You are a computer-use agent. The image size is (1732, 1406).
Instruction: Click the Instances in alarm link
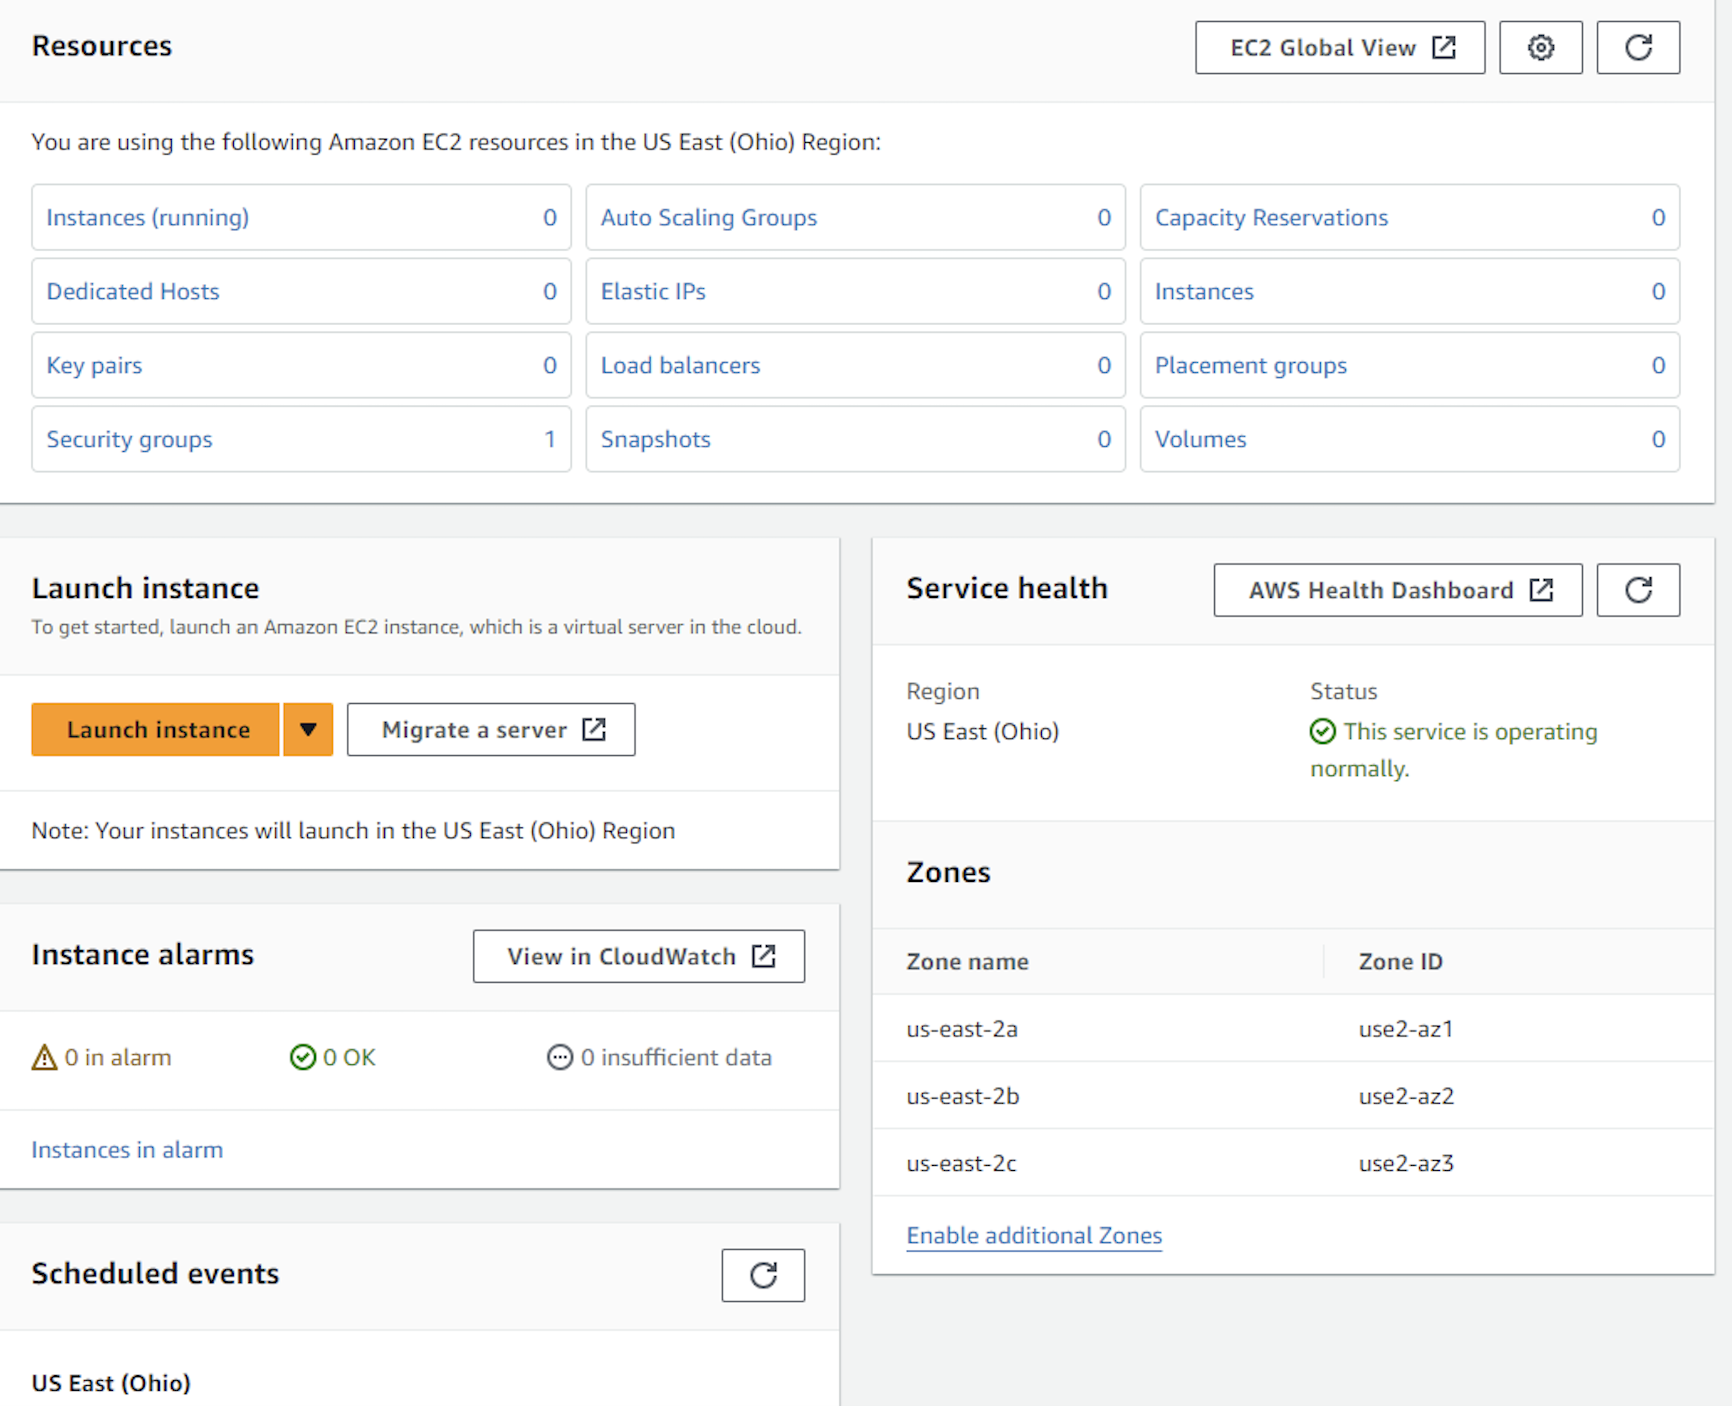coord(127,1150)
